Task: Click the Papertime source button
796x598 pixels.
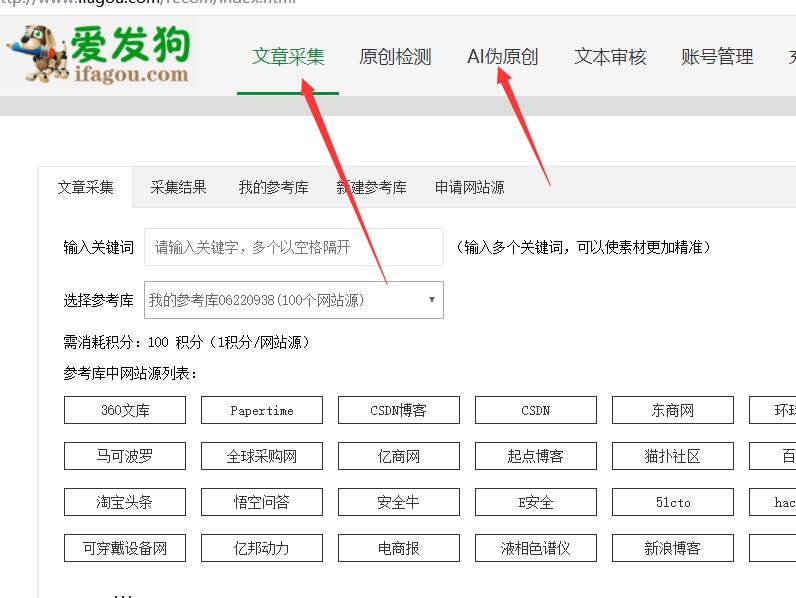Action: pos(262,410)
